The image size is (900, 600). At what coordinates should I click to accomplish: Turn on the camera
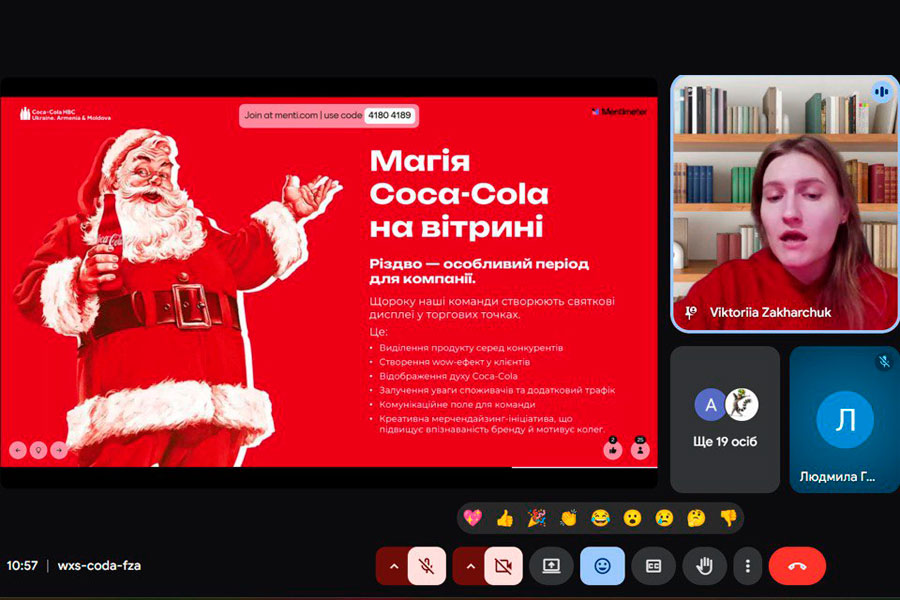click(503, 566)
